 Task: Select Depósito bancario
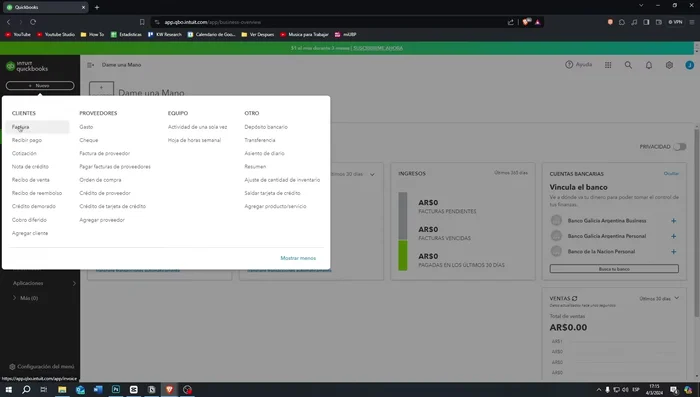266,127
